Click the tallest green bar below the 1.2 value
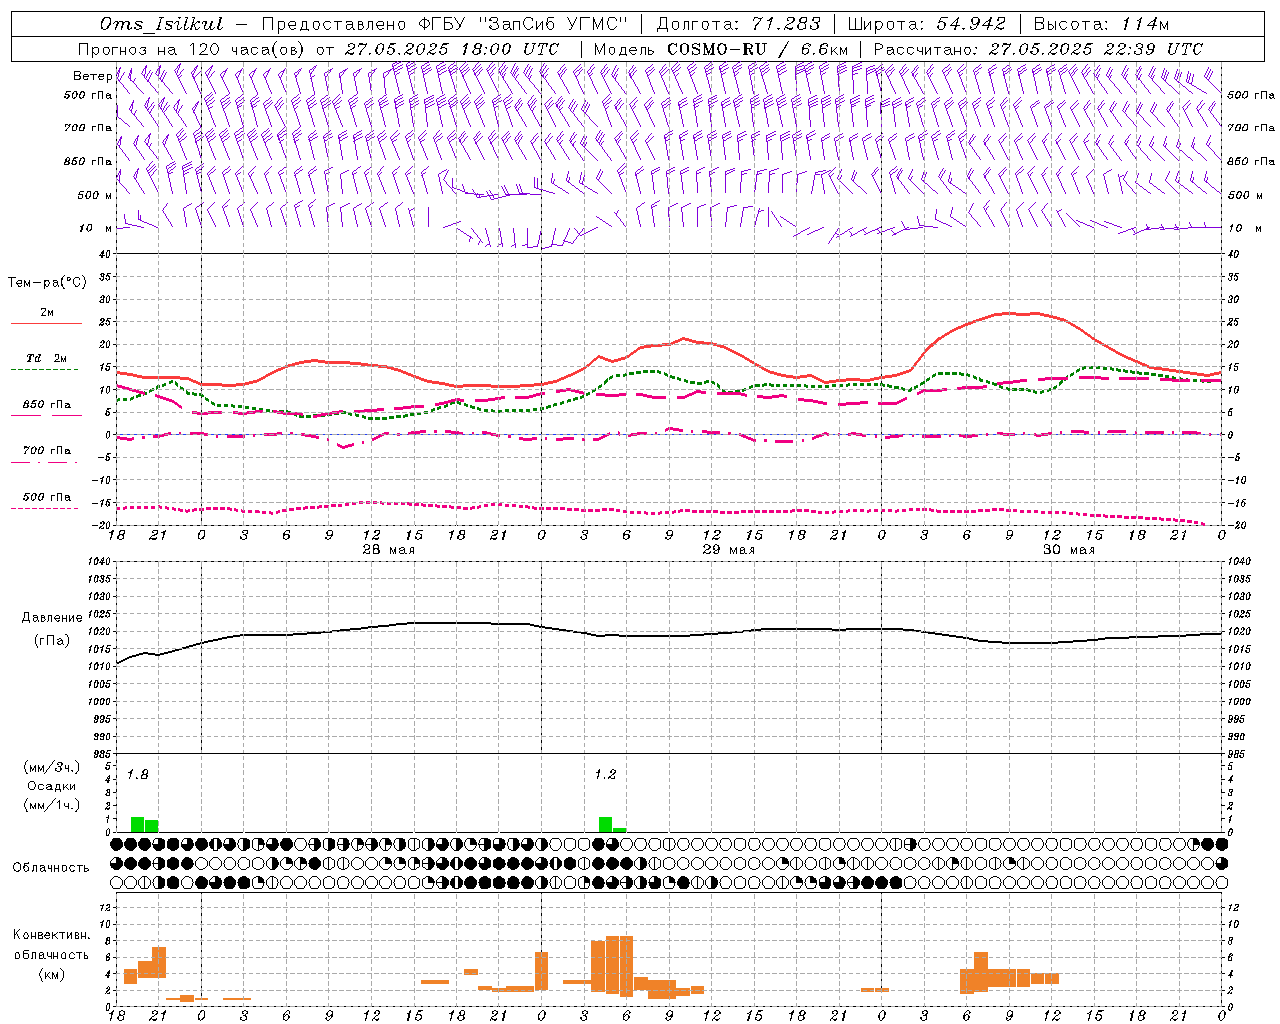Viewport: 1280px width, 1024px height. 605,824
